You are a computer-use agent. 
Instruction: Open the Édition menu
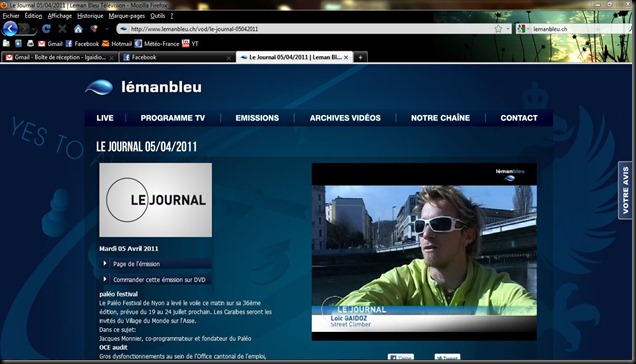coord(33,16)
